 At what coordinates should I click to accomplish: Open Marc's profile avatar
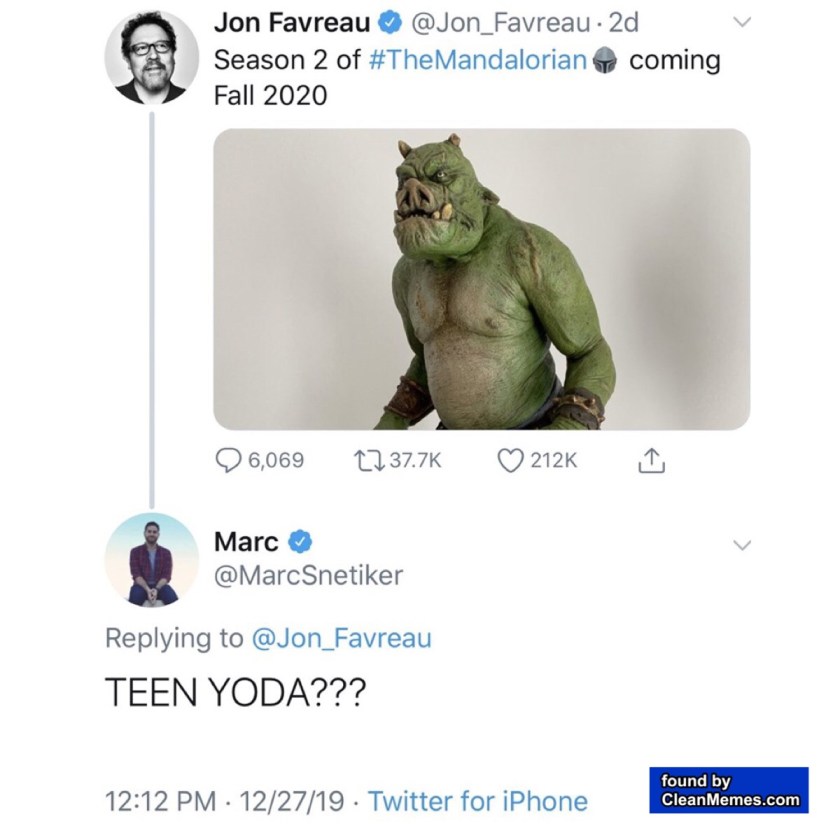point(151,559)
